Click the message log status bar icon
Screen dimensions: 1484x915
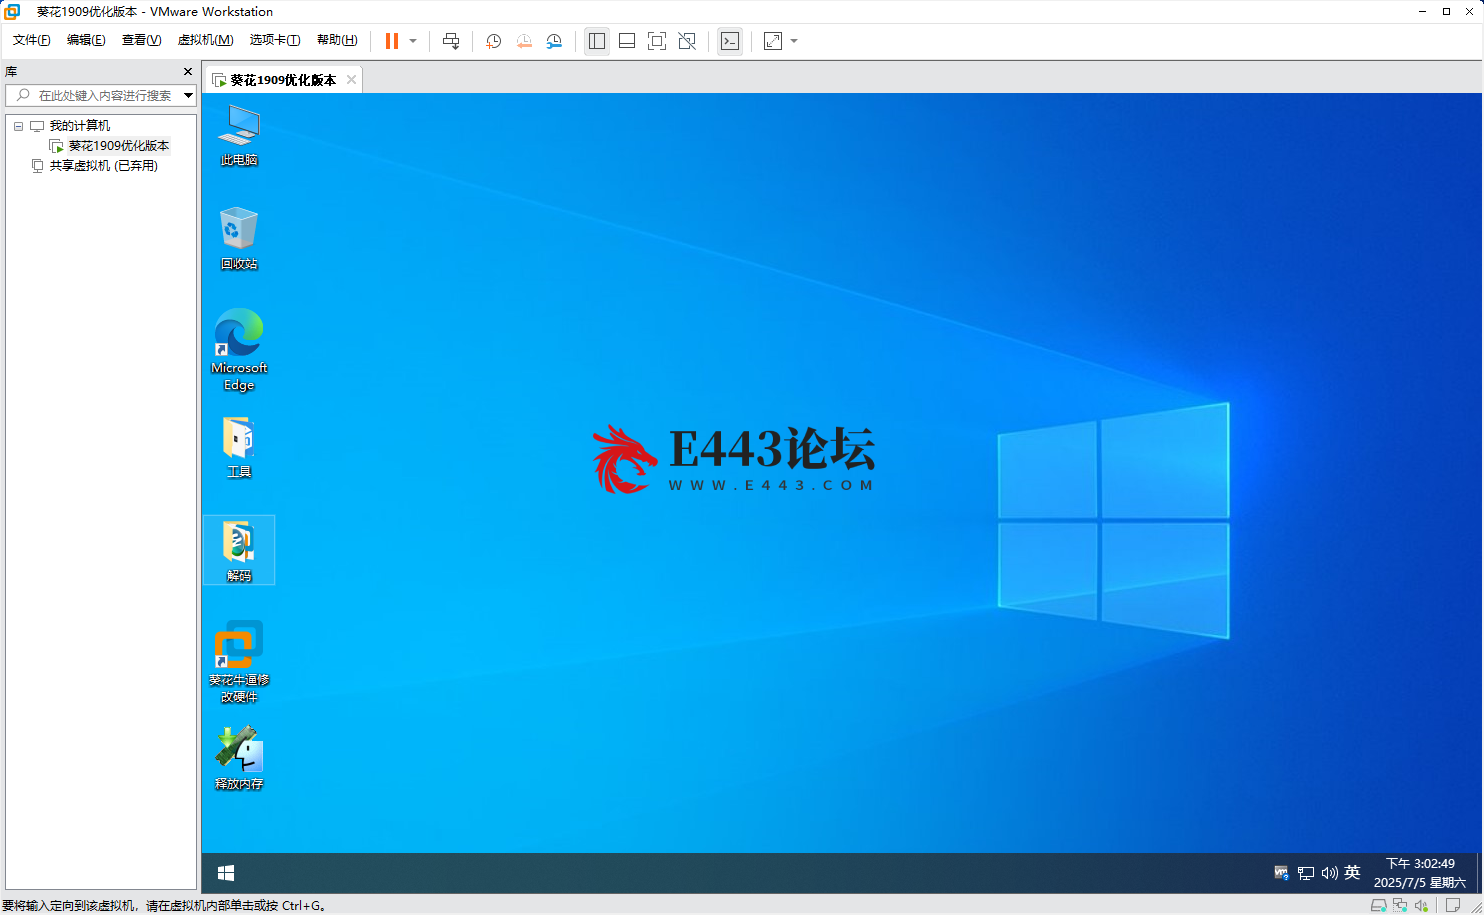(1453, 905)
